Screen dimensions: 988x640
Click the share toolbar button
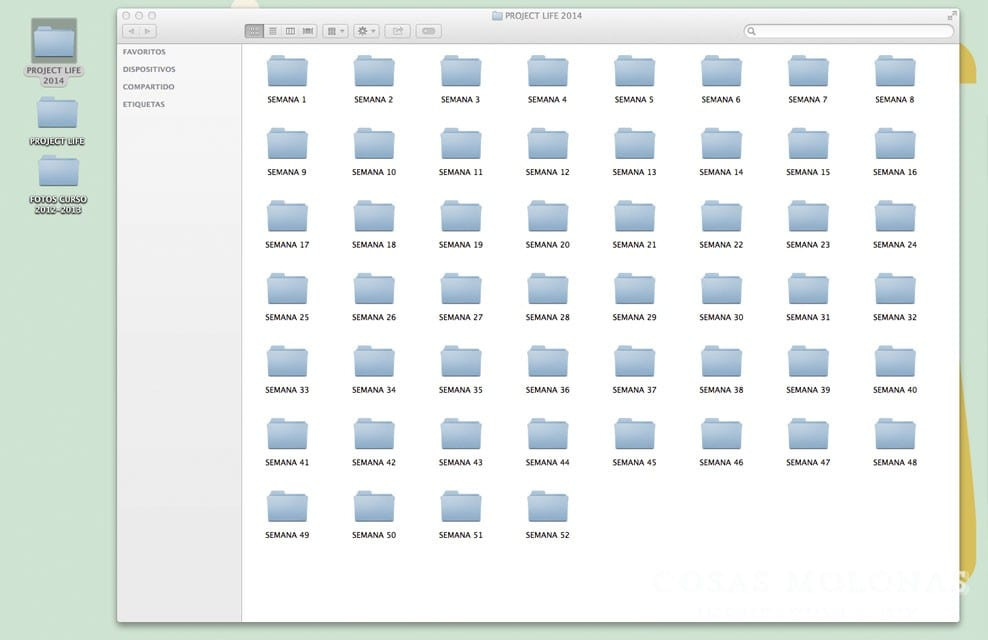(x=398, y=31)
